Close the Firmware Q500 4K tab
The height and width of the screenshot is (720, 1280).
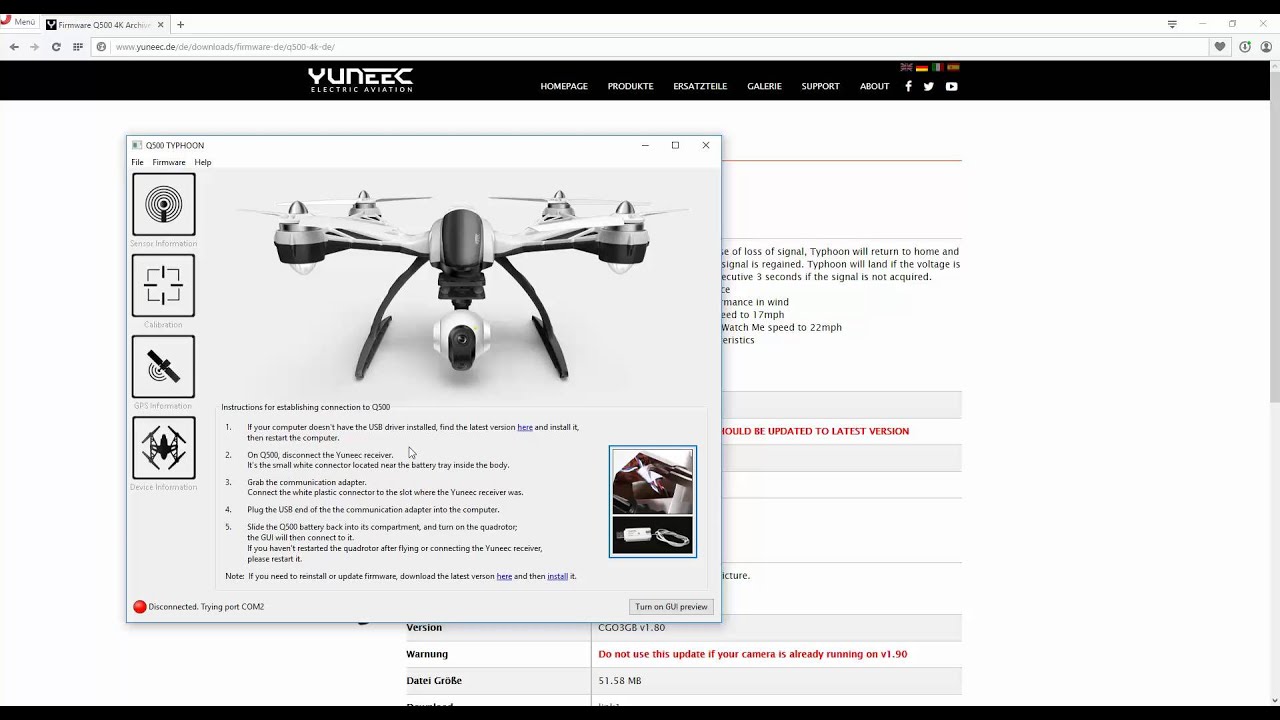tap(160, 24)
